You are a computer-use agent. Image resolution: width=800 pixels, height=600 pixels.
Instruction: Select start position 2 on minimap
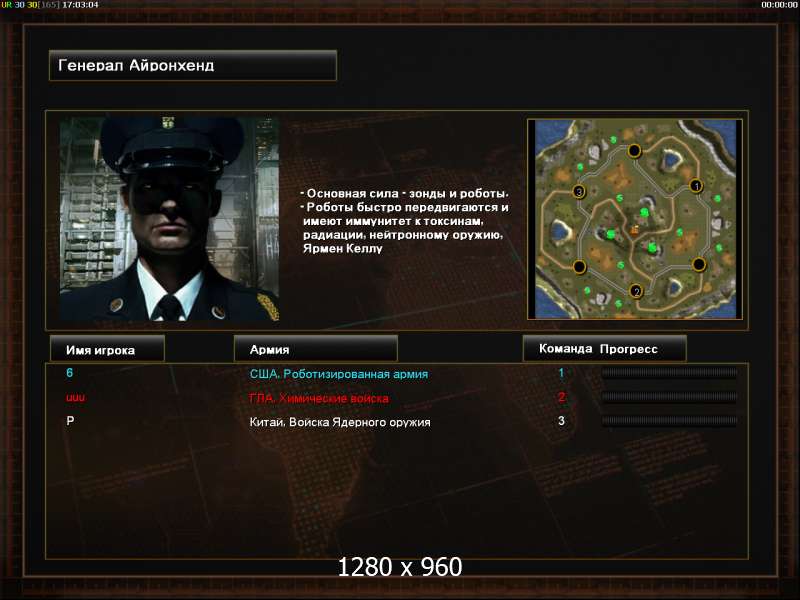point(636,291)
